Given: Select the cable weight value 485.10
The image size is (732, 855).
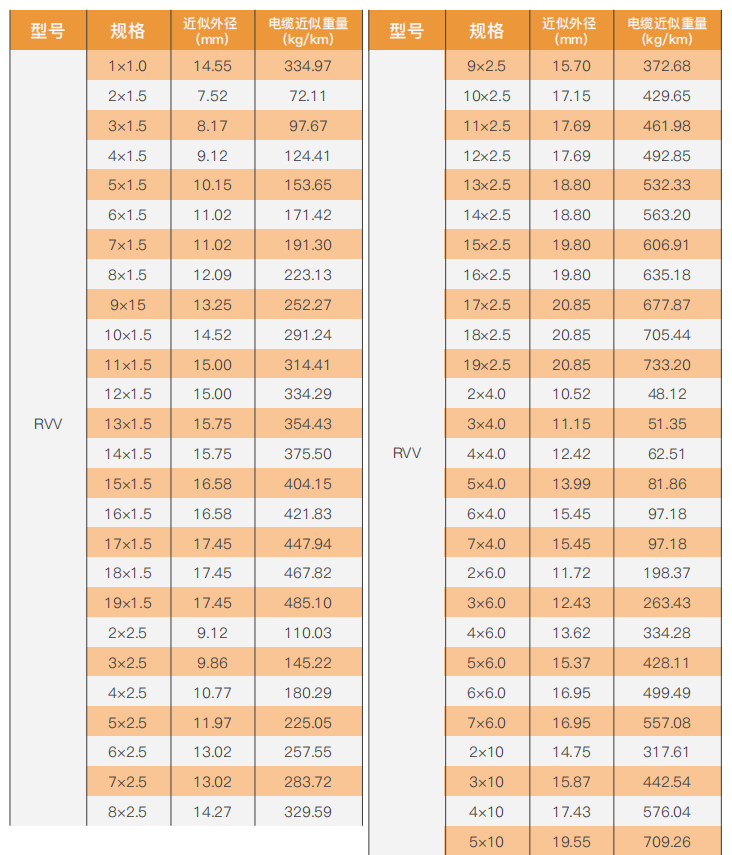Looking at the screenshot, I should click(308, 603).
